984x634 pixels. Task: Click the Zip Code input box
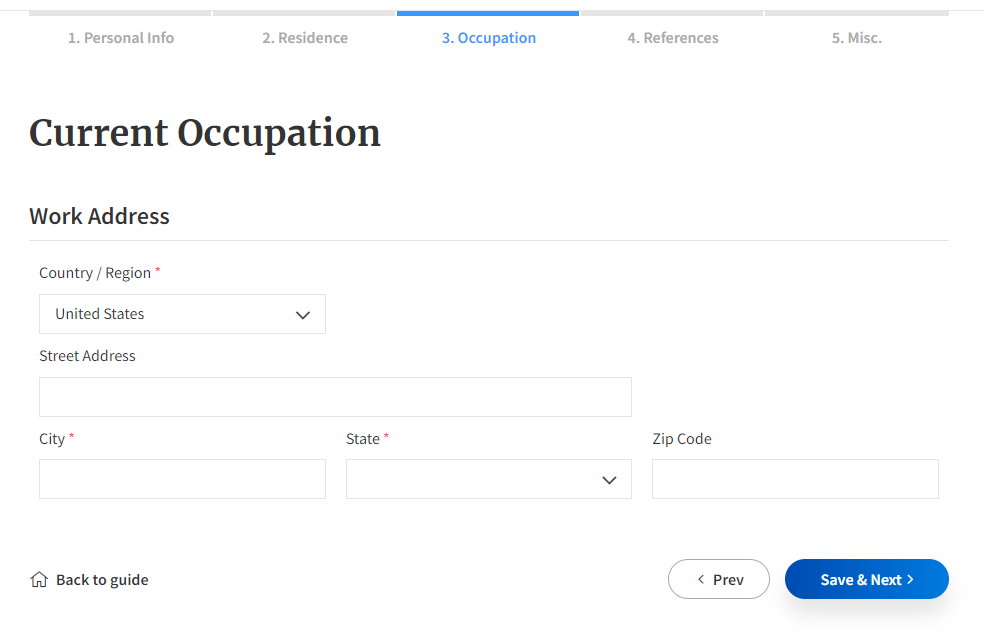[x=795, y=480]
